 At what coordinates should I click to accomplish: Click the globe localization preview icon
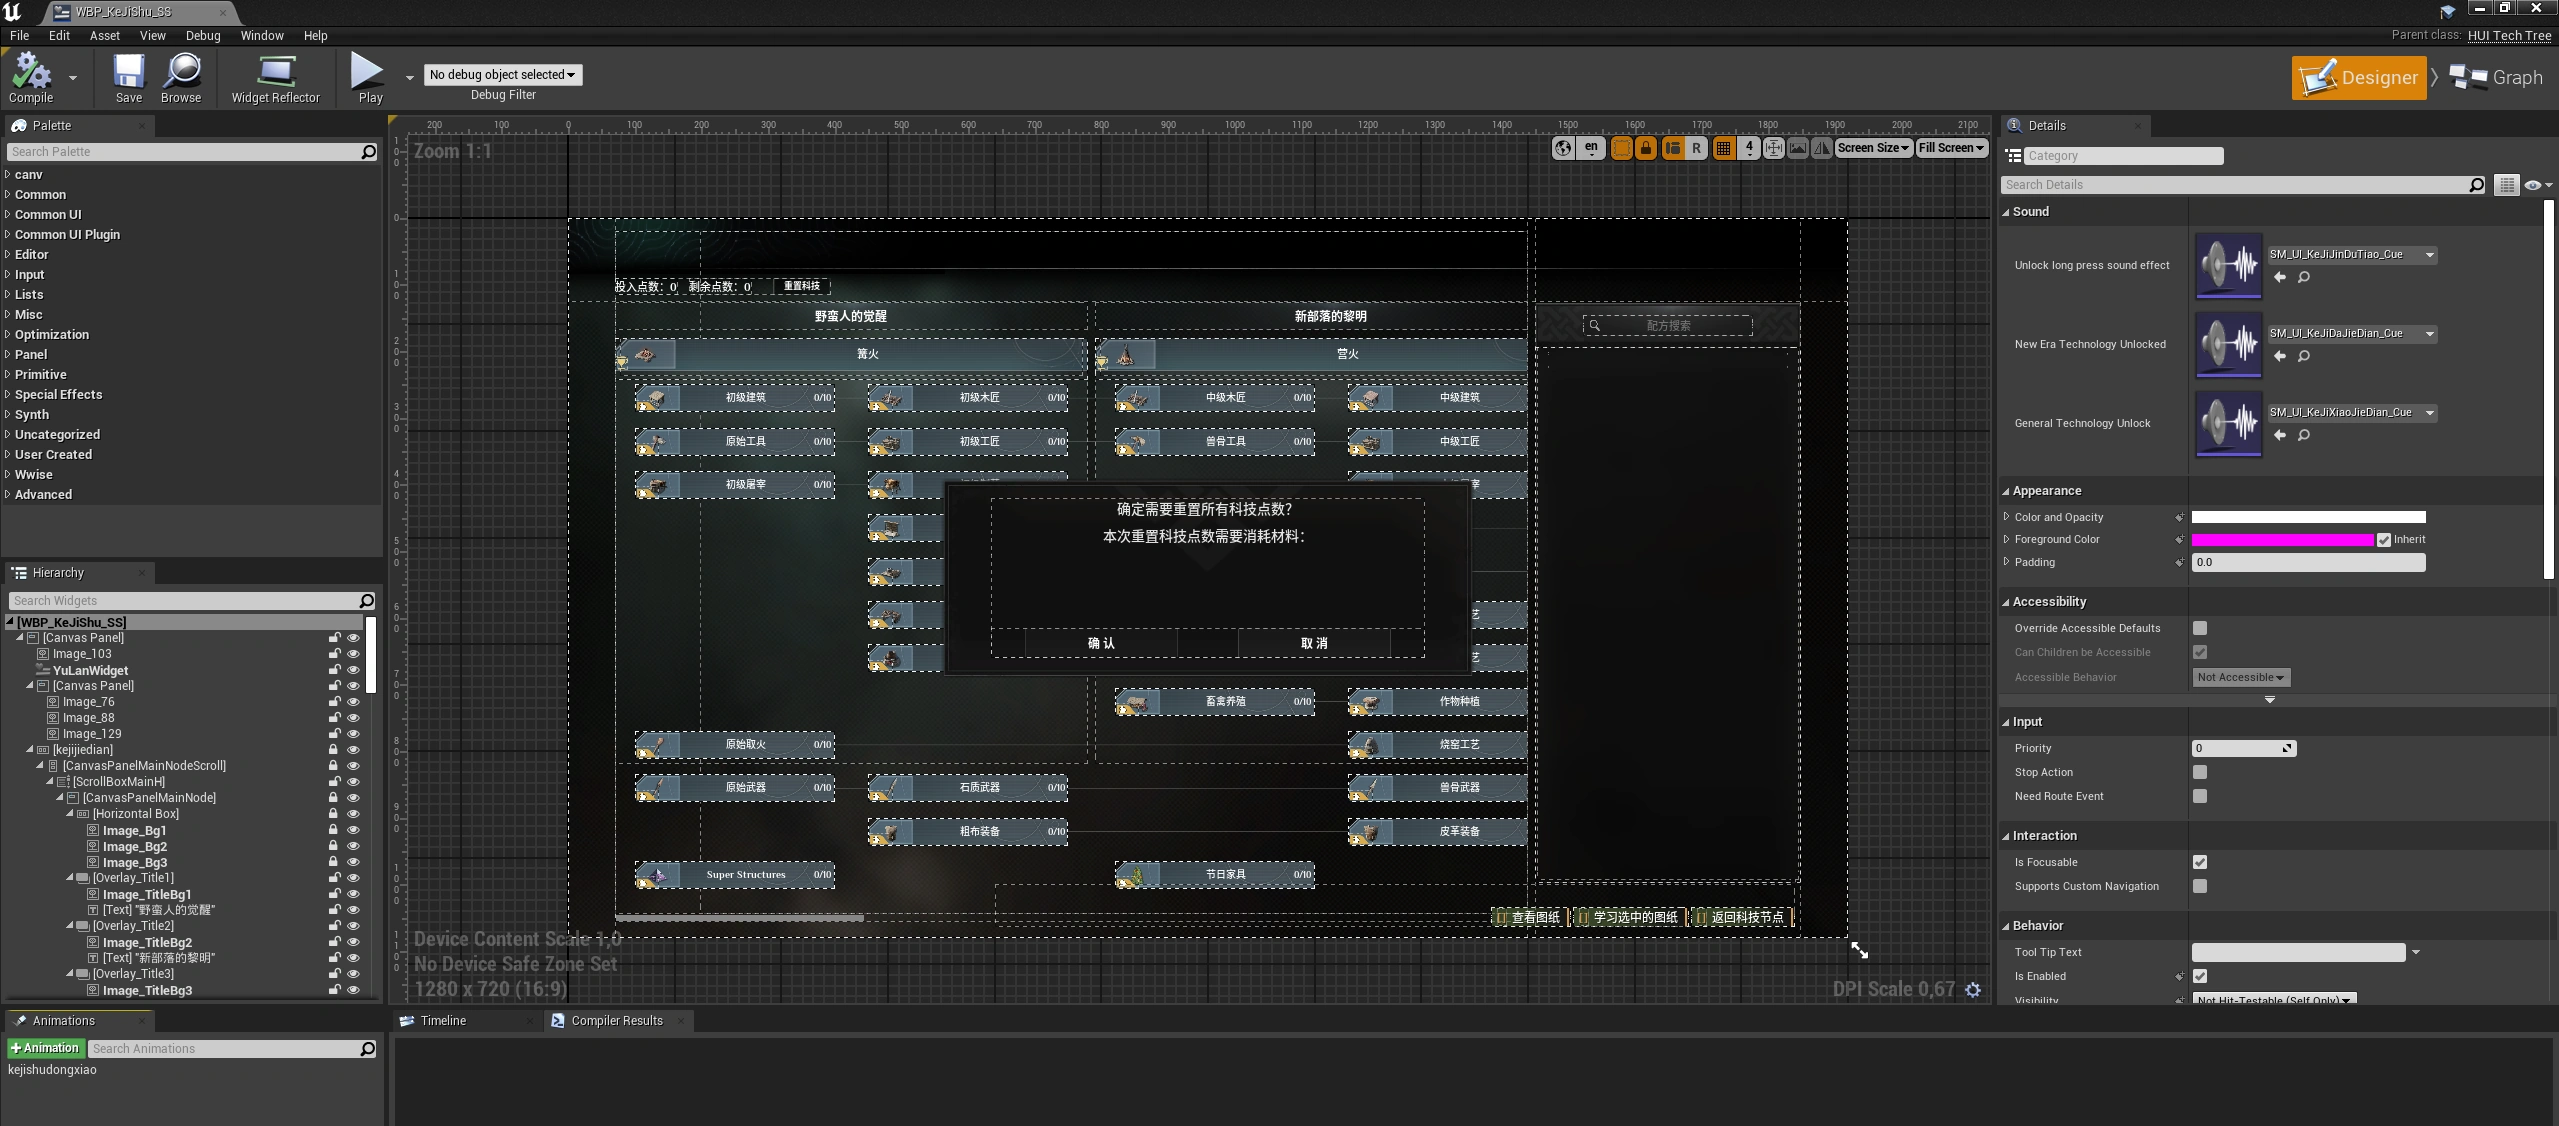pyautogui.click(x=1563, y=148)
